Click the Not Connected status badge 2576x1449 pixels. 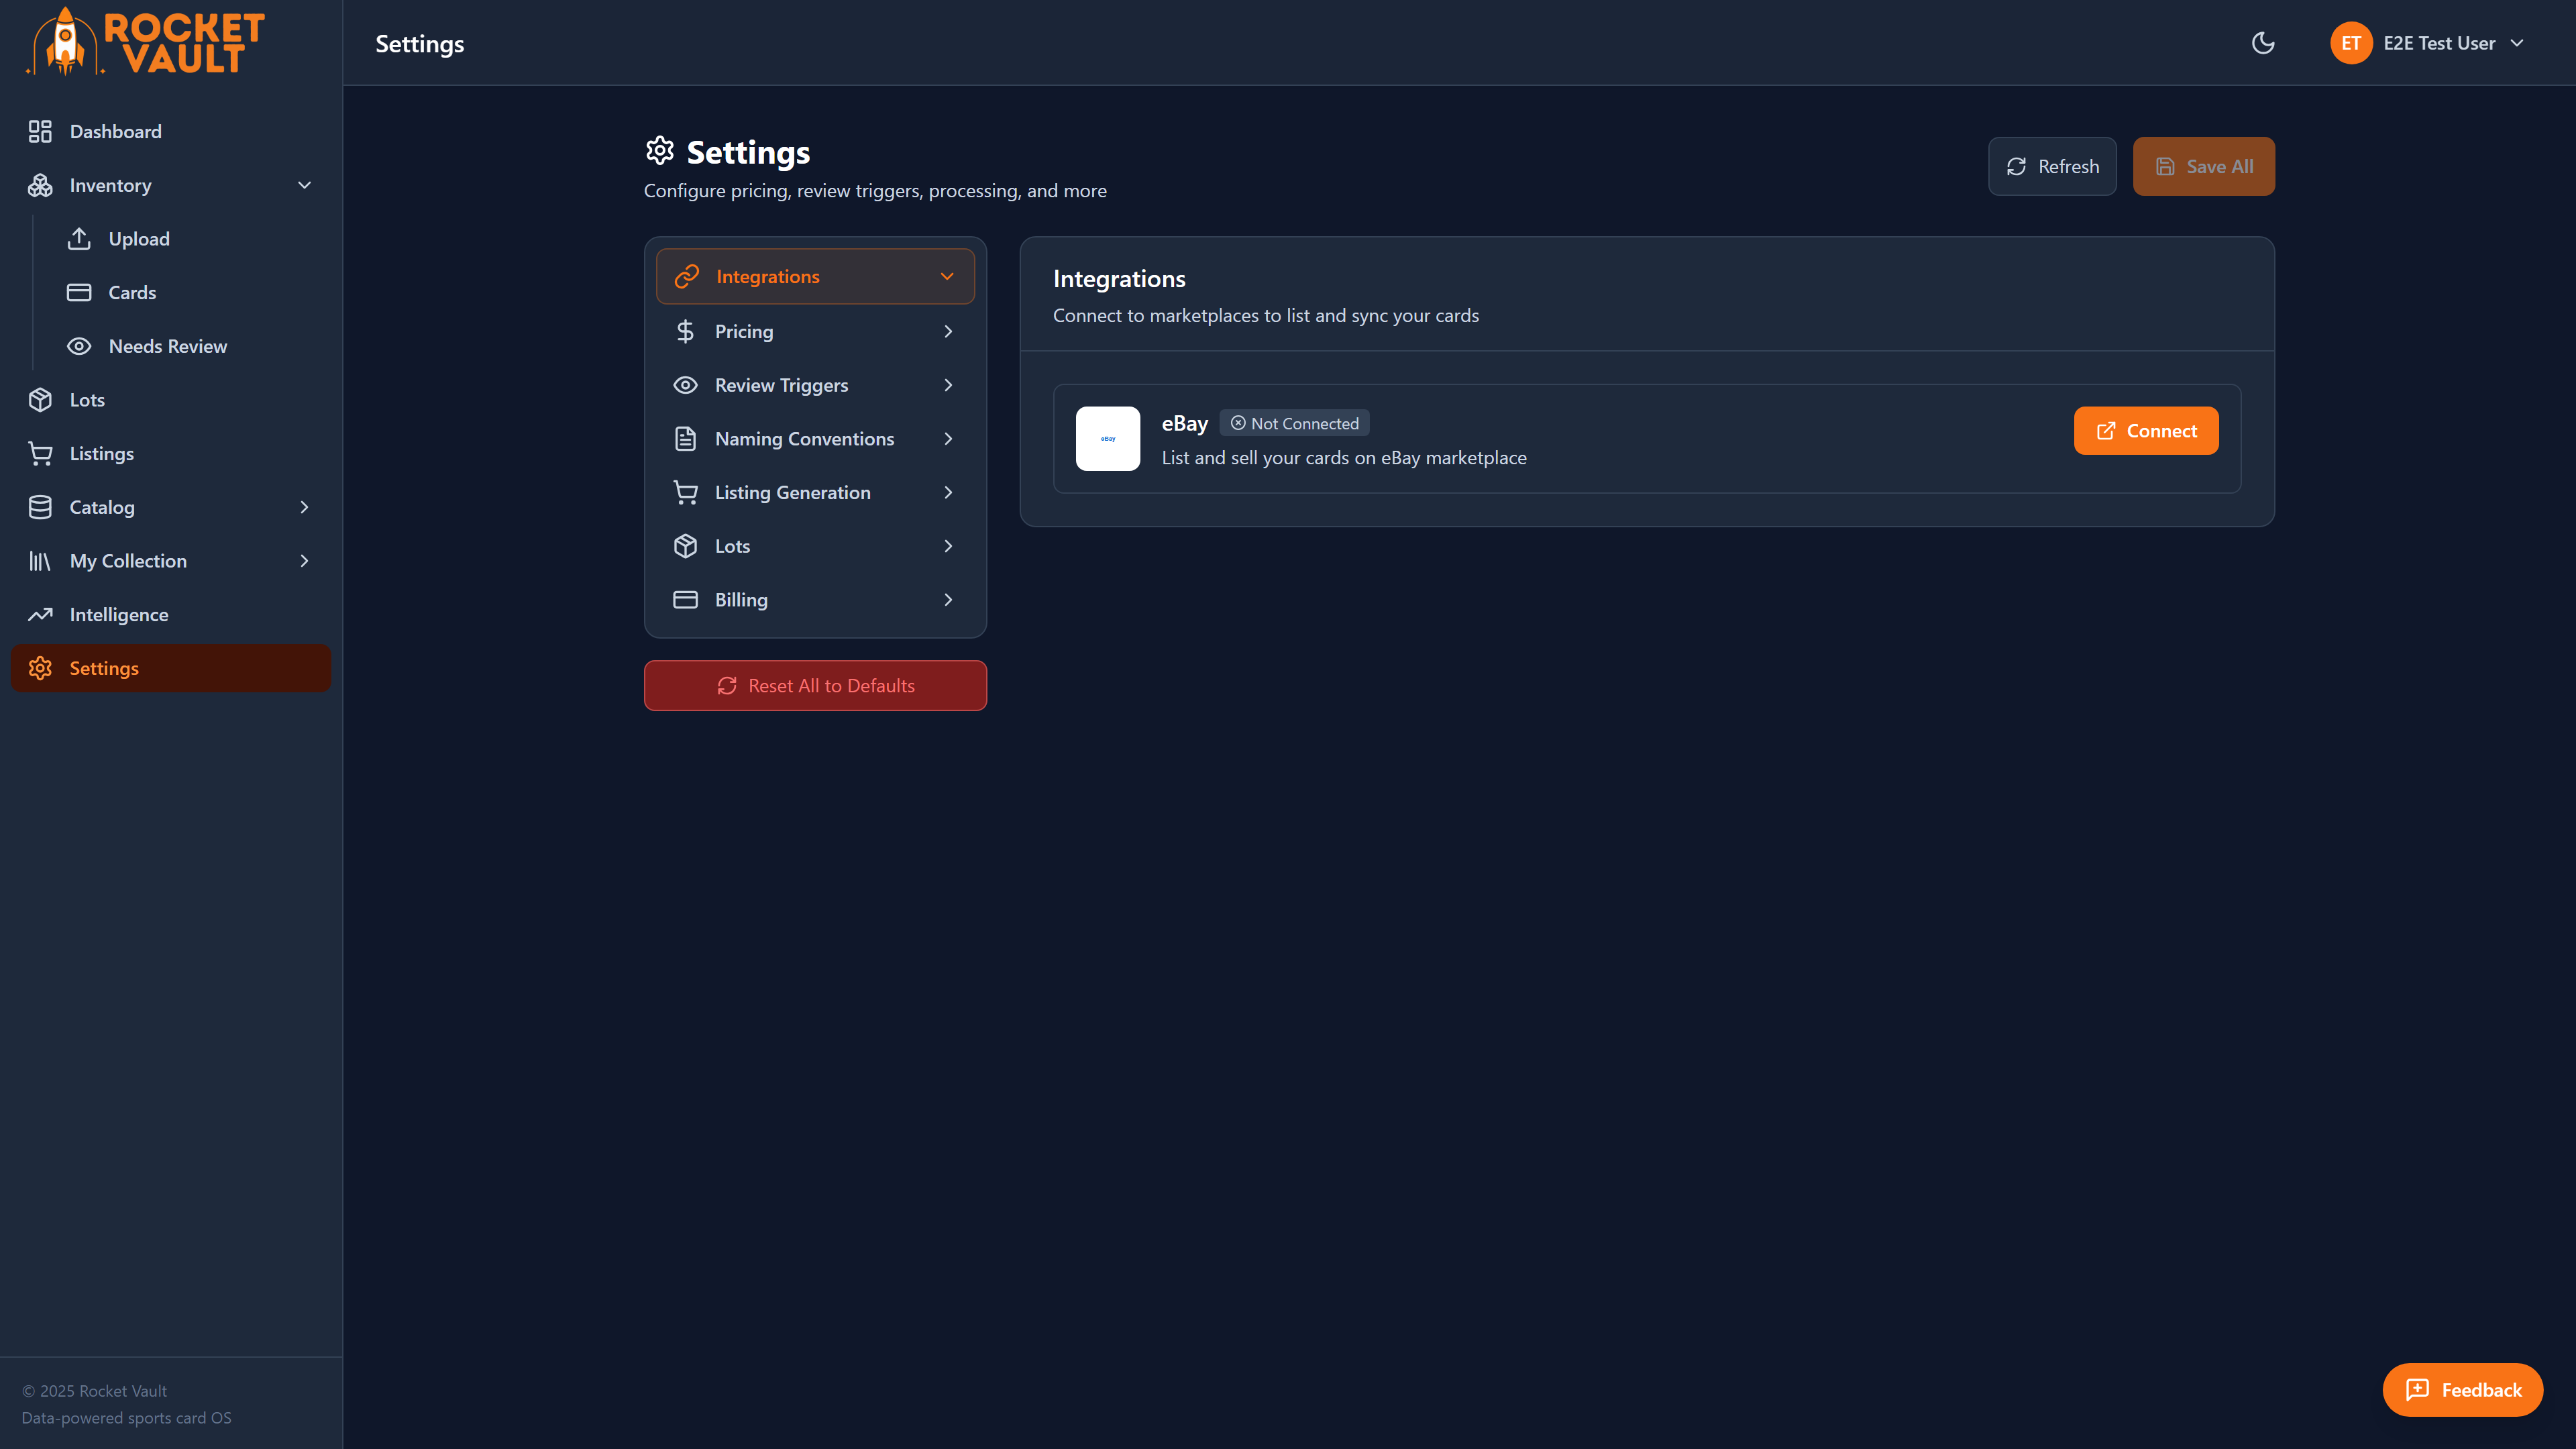coord(1294,422)
